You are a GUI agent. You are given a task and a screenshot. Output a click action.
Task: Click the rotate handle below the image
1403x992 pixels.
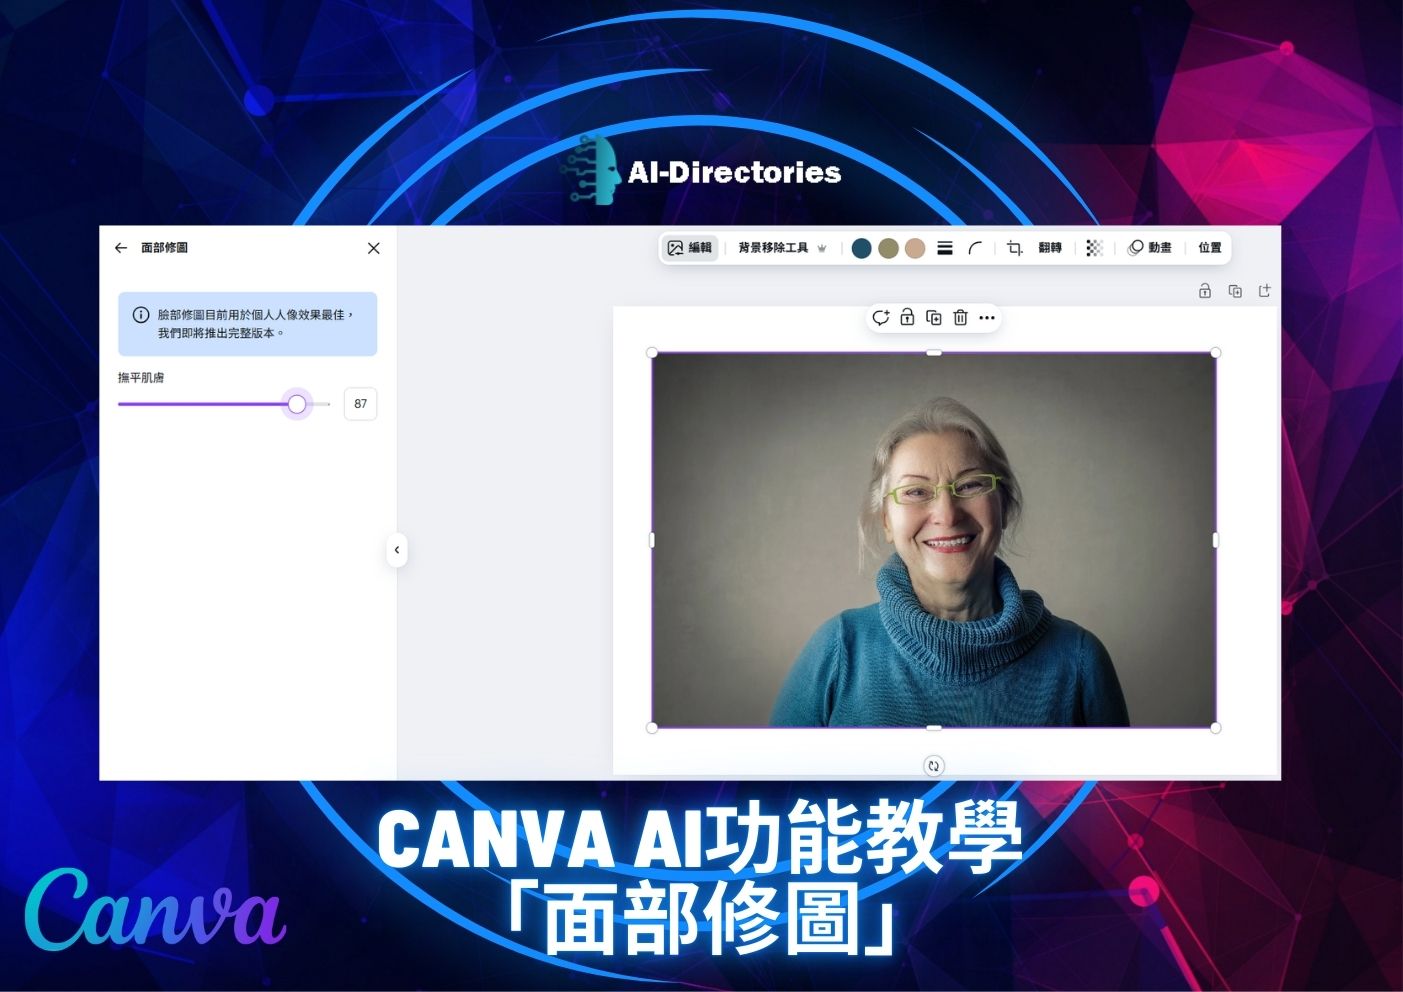click(933, 766)
